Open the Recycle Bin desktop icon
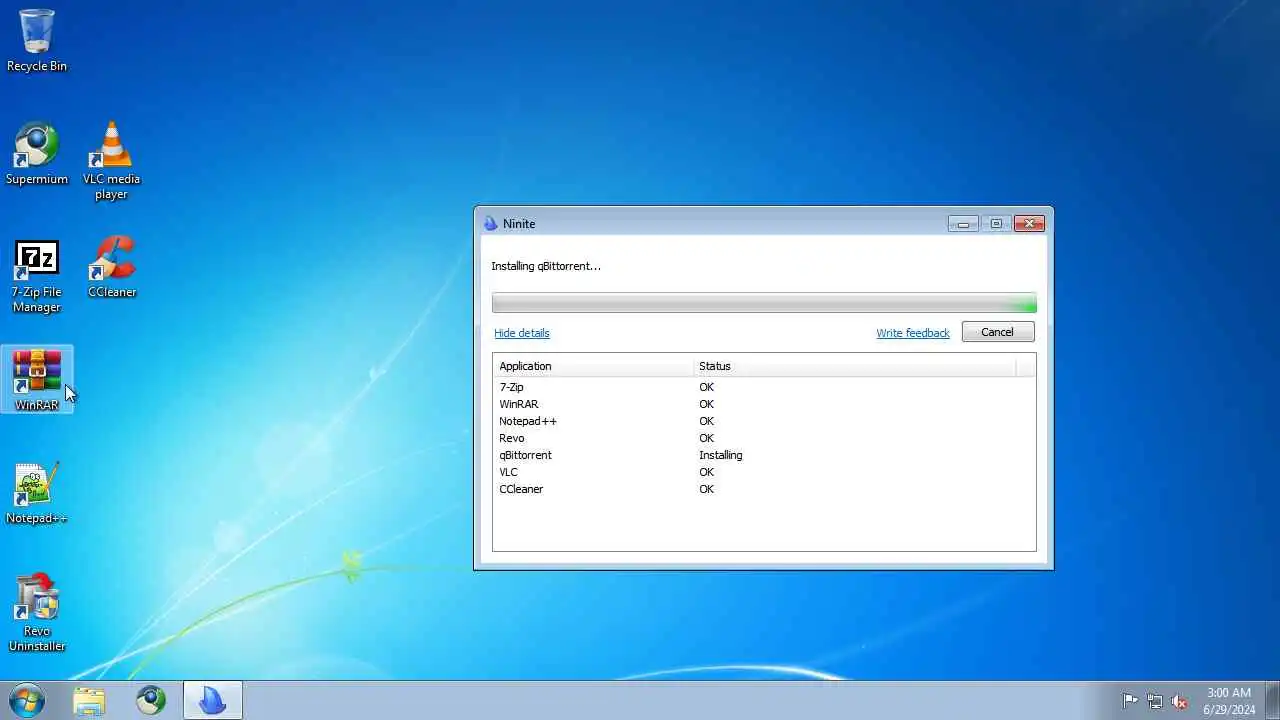The image size is (1280, 720). pyautogui.click(x=37, y=40)
